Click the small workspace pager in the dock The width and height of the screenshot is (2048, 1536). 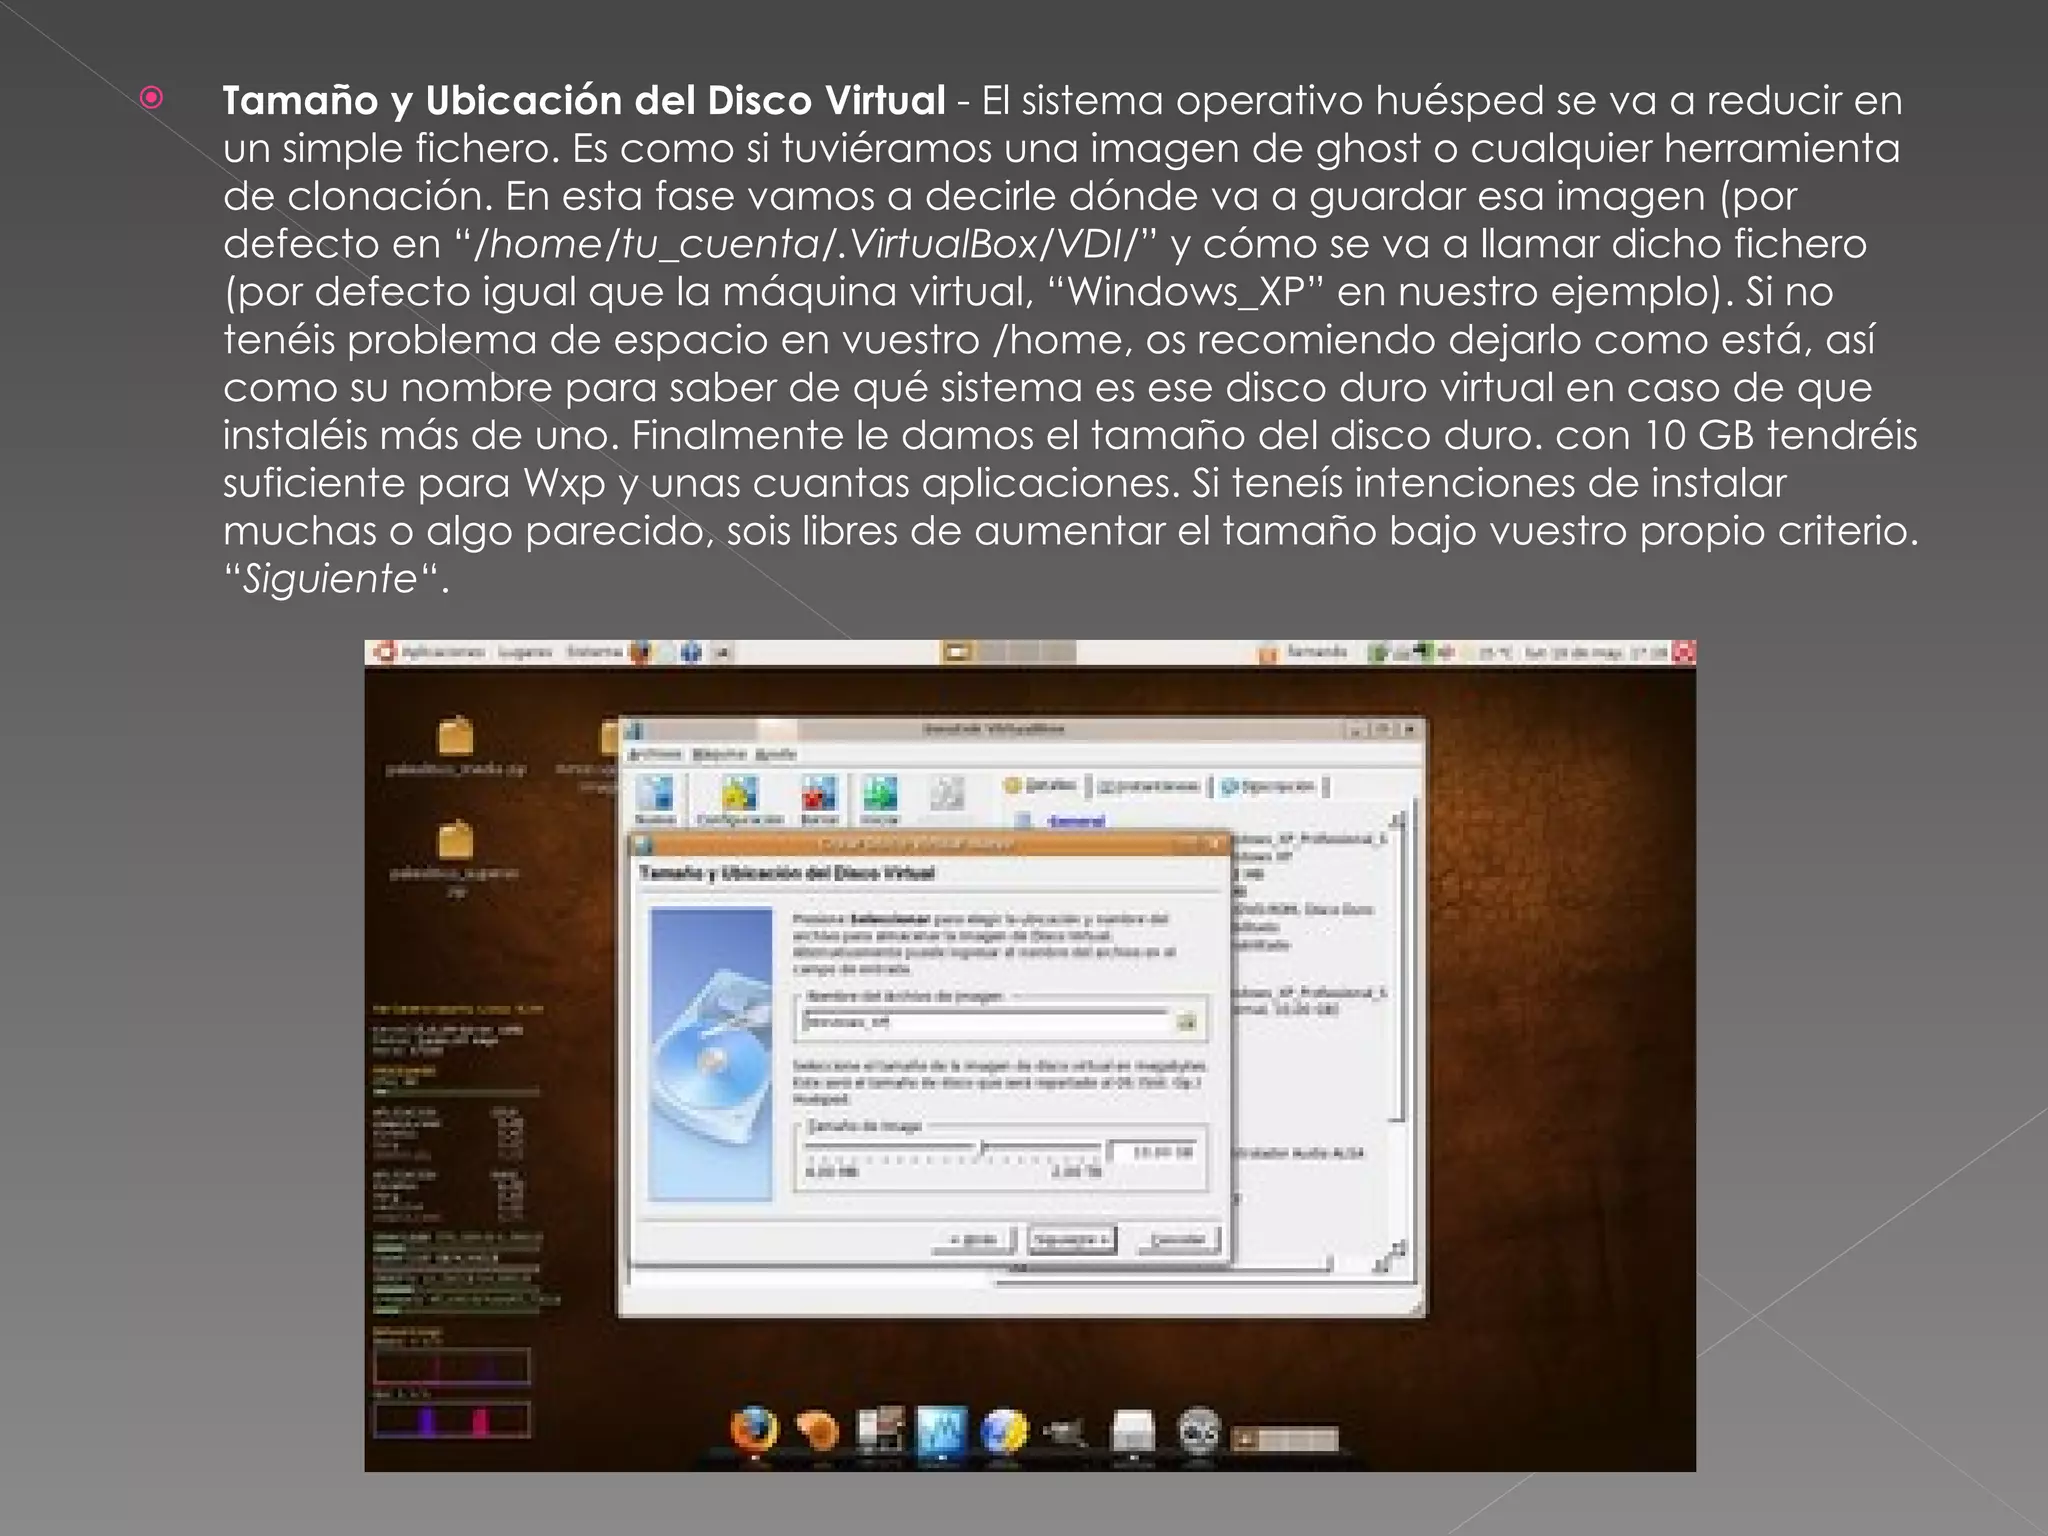pyautogui.click(x=1287, y=1439)
